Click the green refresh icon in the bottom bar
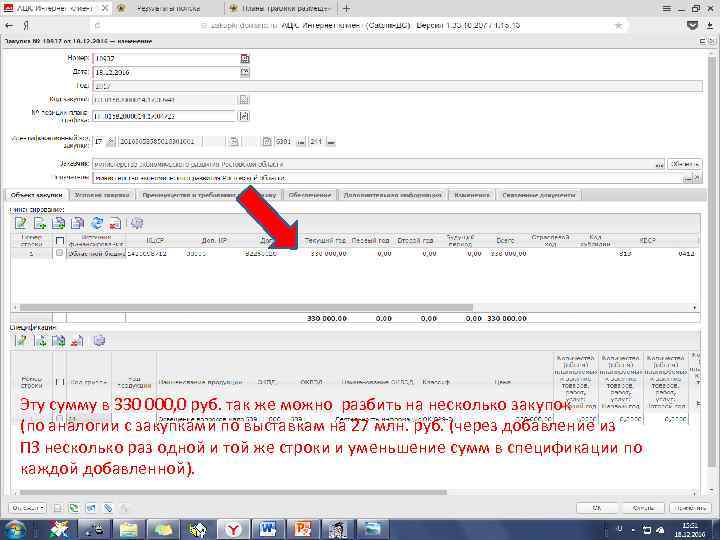The height and width of the screenshot is (540, 720). coord(73,508)
